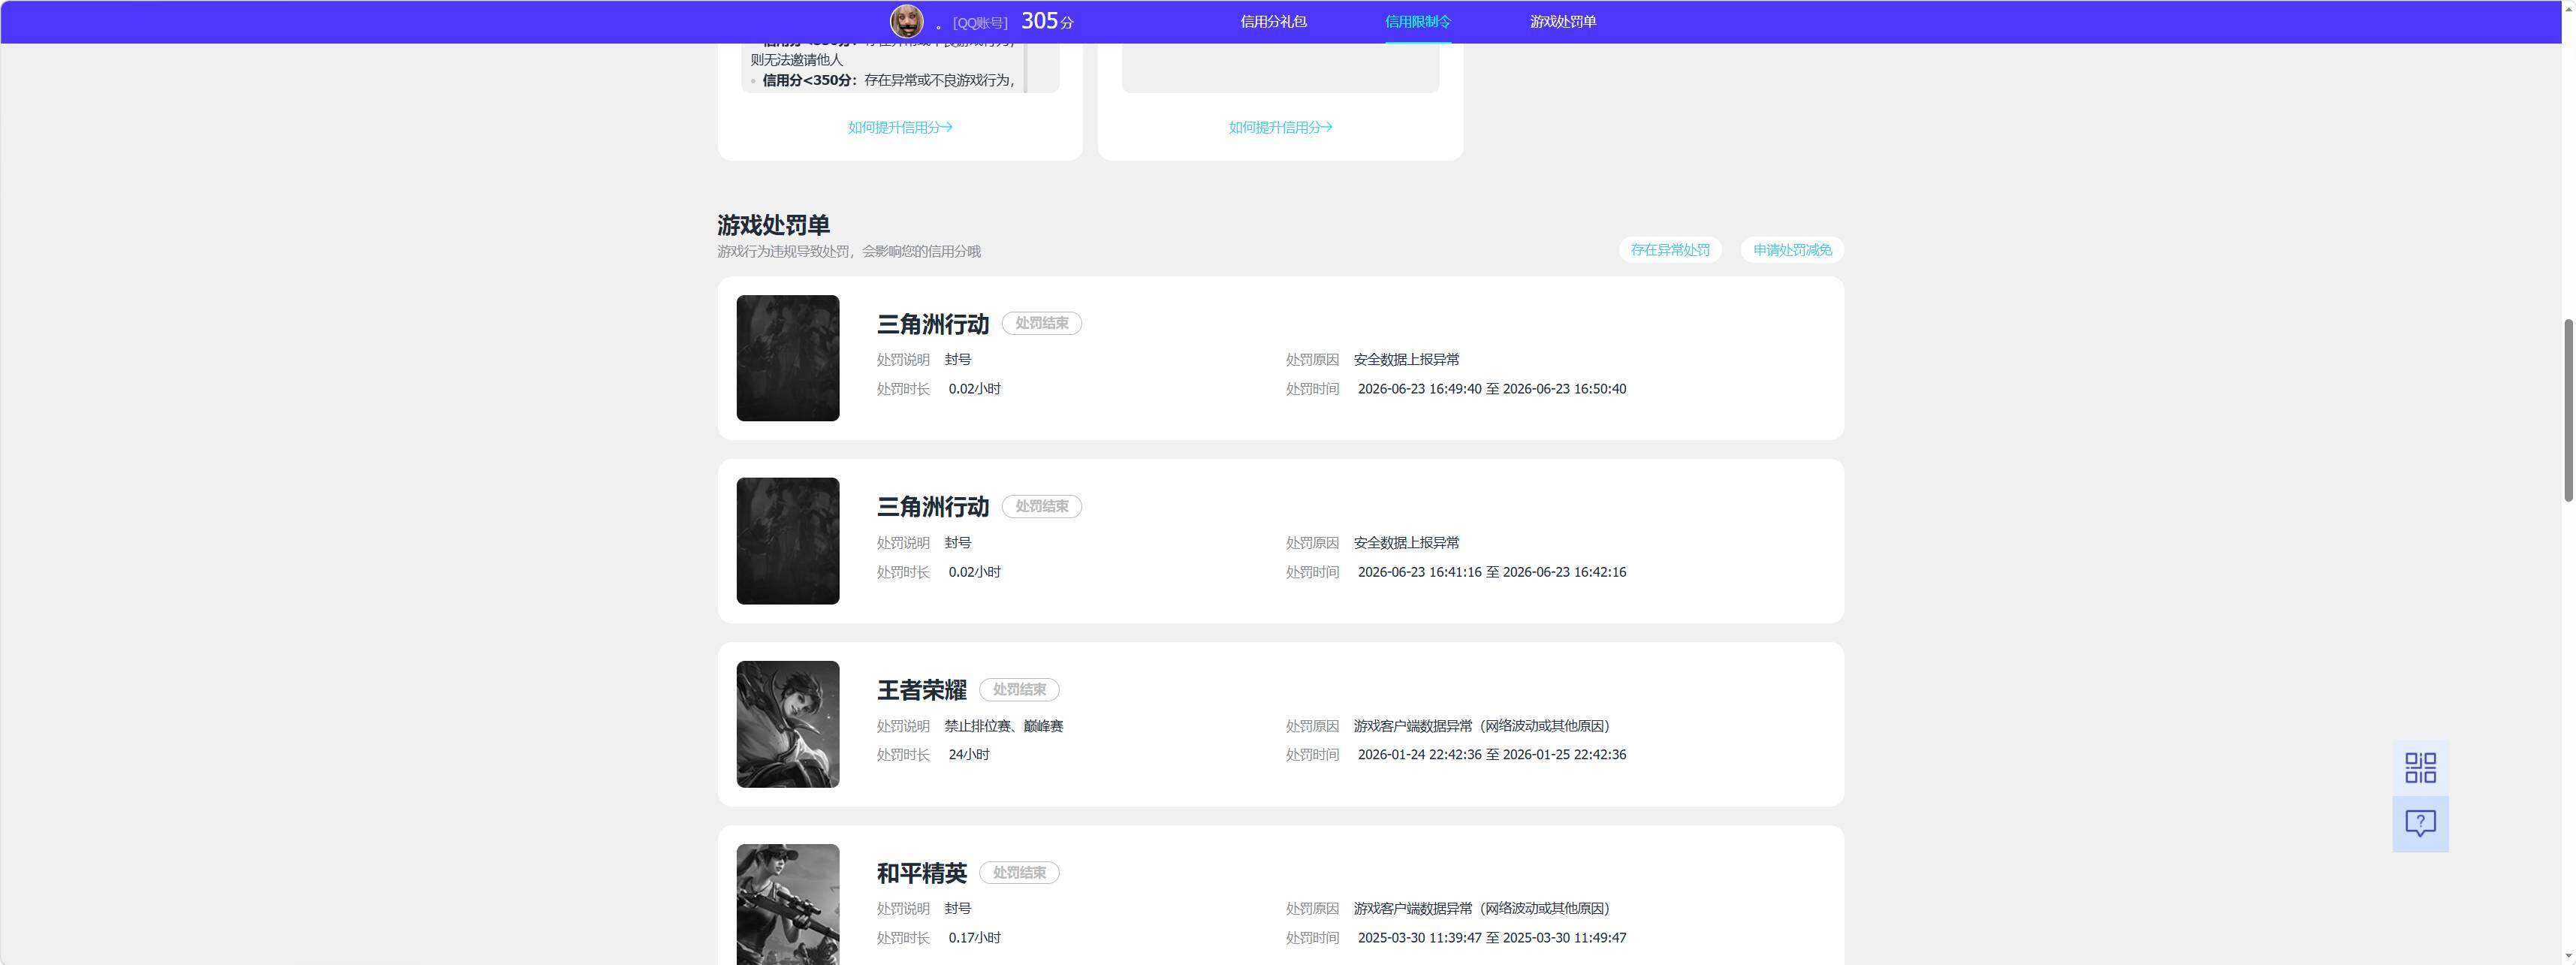Click the 游戏处罚单 section heading
This screenshot has height=965, width=2576.
773,225
